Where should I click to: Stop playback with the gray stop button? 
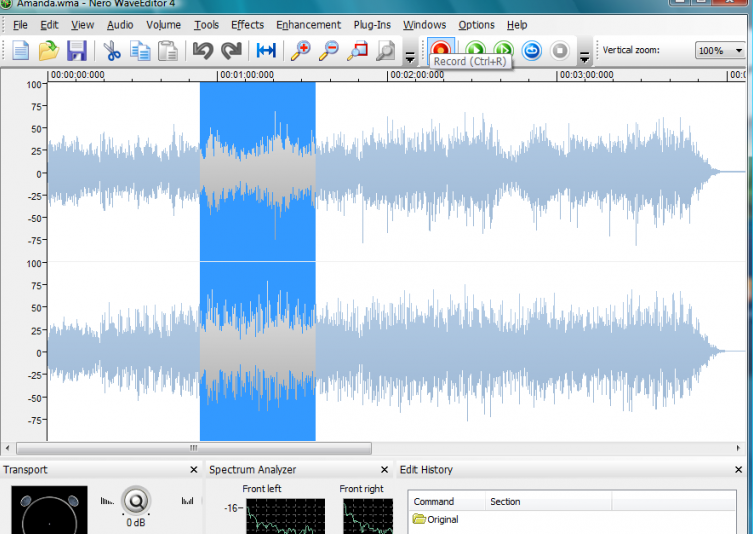click(x=559, y=50)
